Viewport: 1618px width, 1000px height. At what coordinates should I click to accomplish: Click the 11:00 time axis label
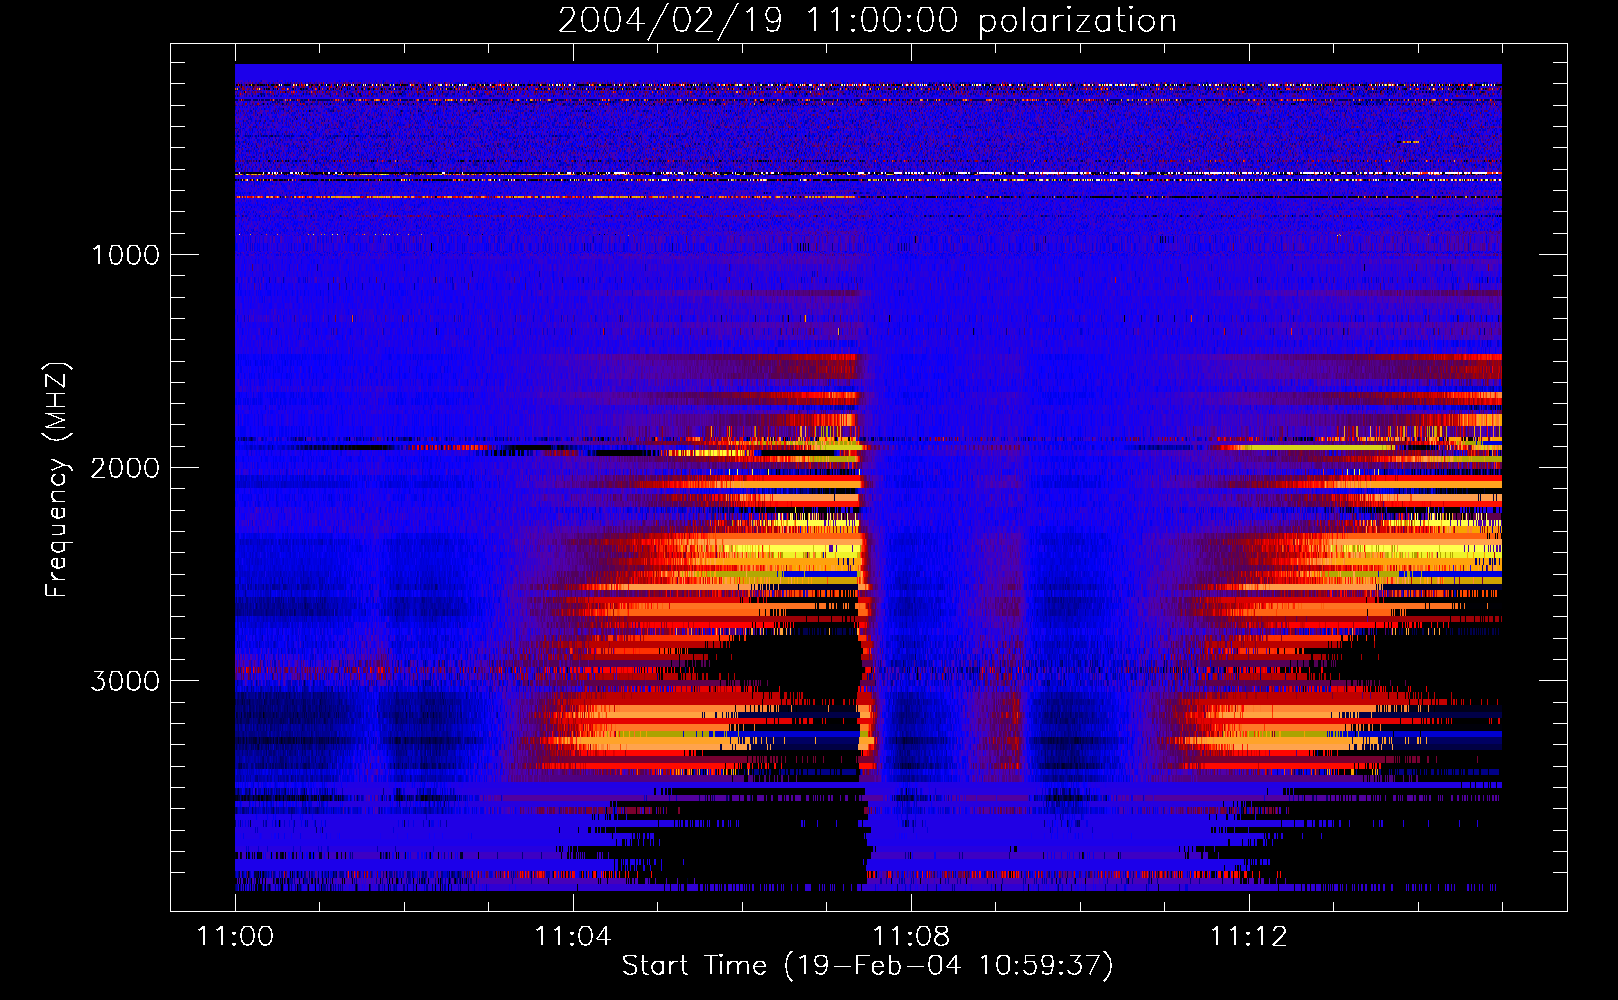click(x=235, y=937)
